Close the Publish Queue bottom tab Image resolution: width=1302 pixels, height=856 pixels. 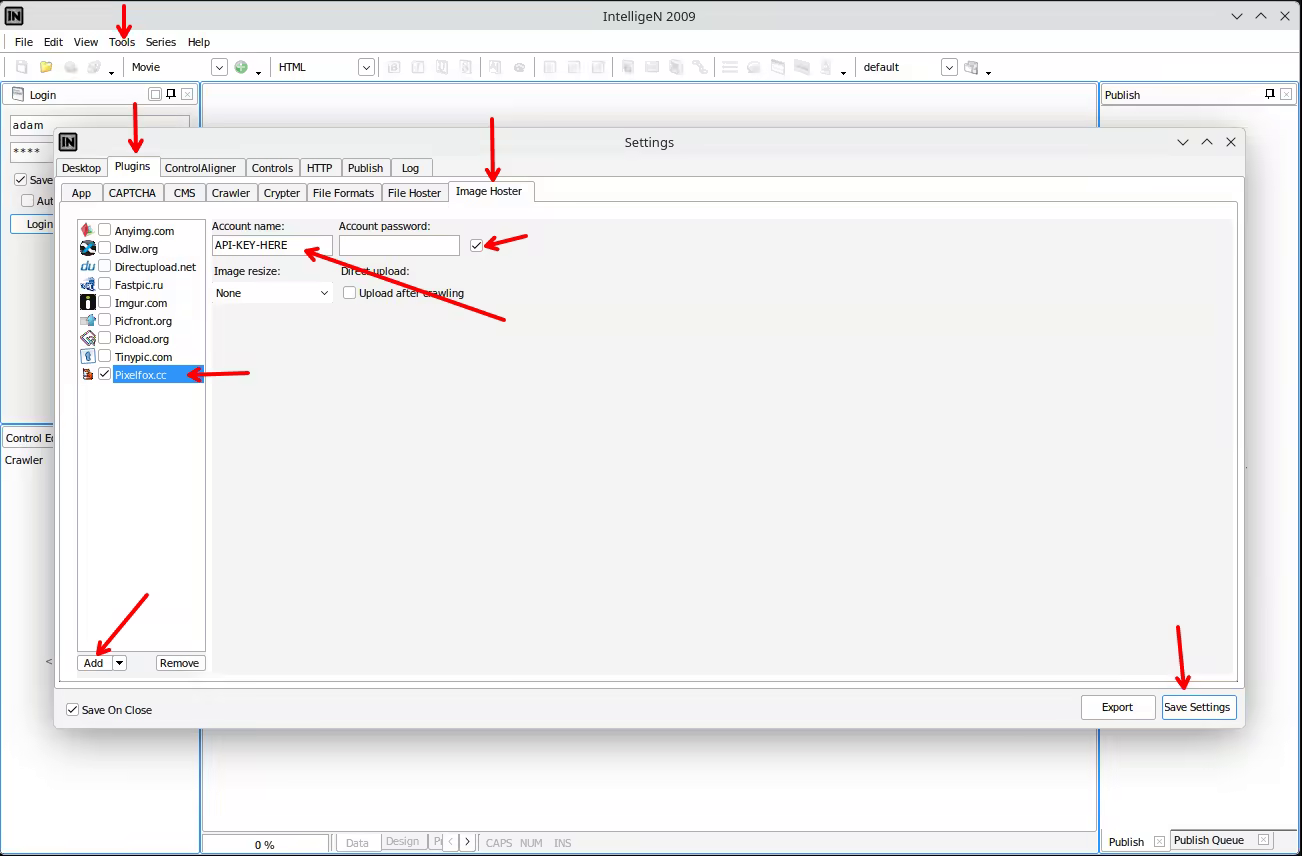click(1263, 840)
